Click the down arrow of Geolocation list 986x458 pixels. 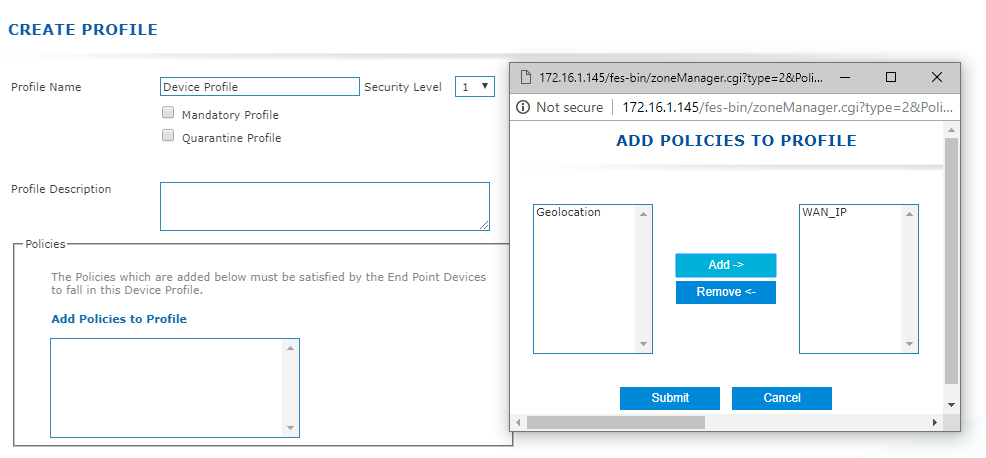click(643, 344)
